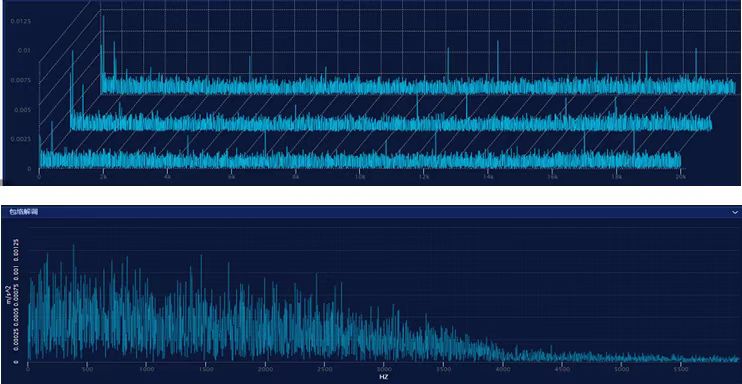Select the 1500 tick on envelope spectrum axis
This screenshot has height=384, width=742.
click(x=206, y=369)
